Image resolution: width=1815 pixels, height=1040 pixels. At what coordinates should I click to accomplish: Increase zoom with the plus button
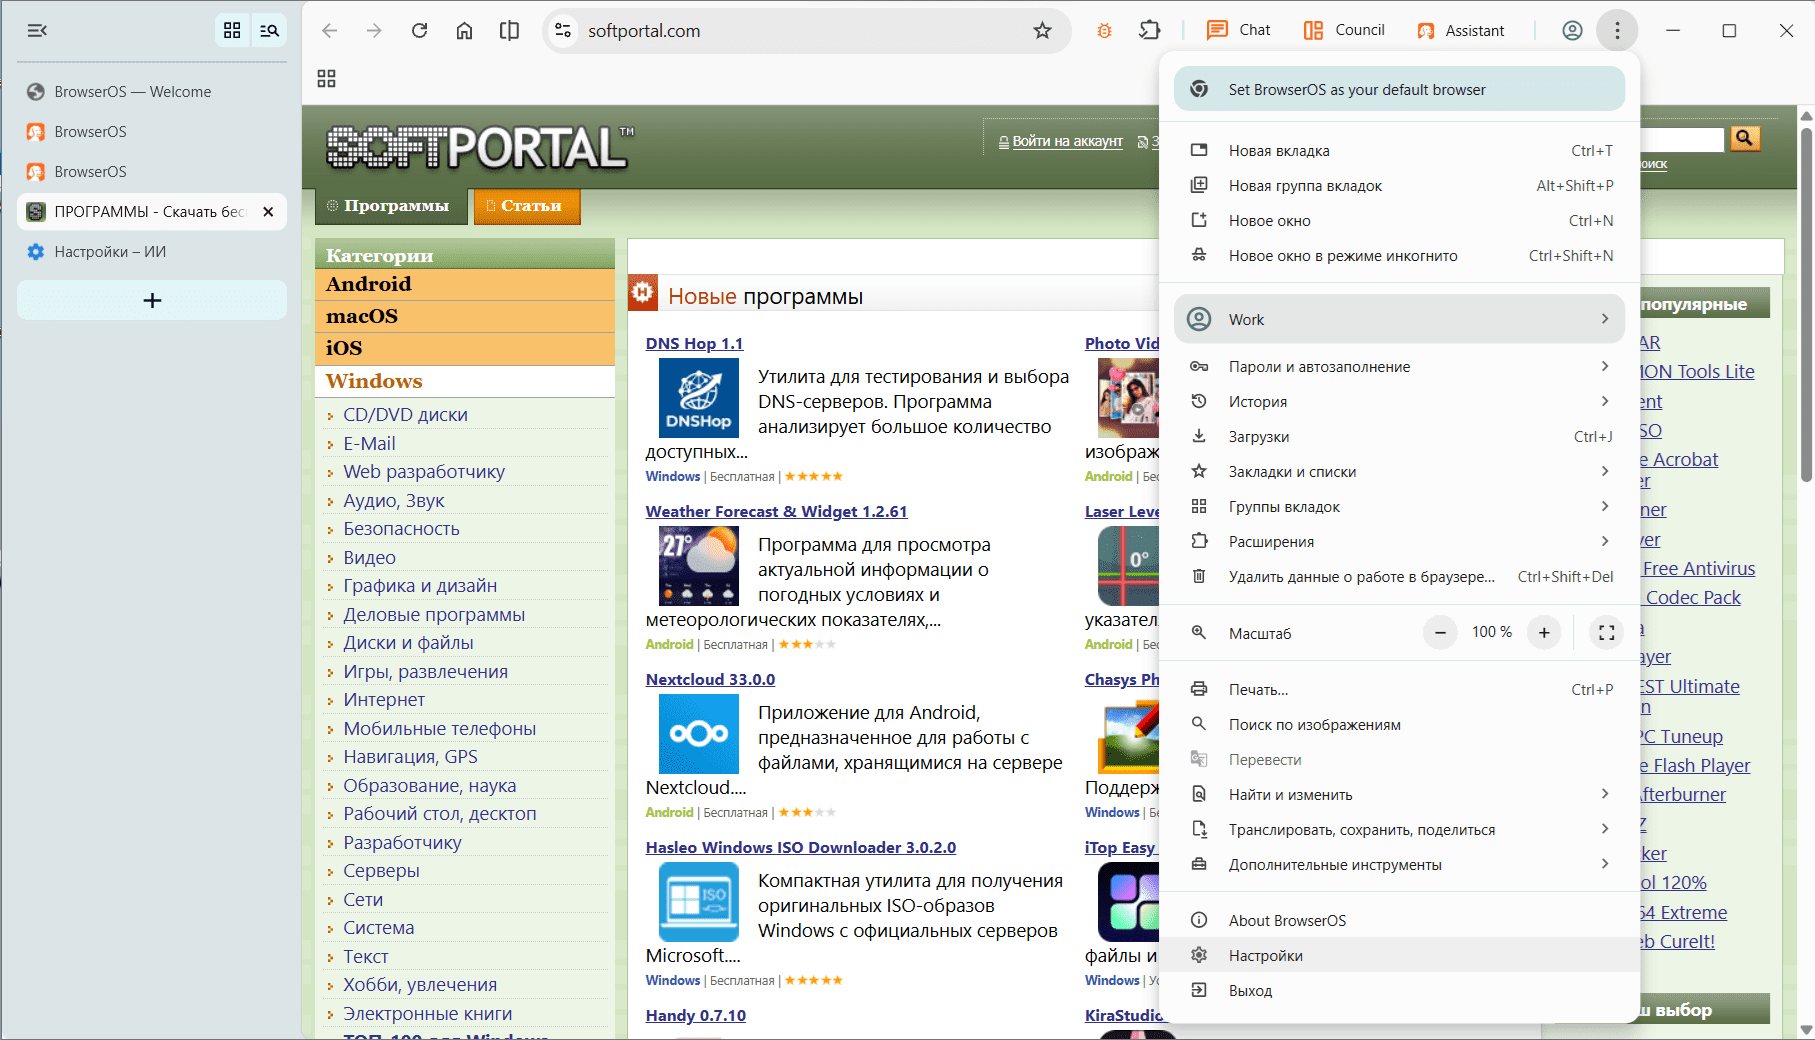click(1544, 632)
